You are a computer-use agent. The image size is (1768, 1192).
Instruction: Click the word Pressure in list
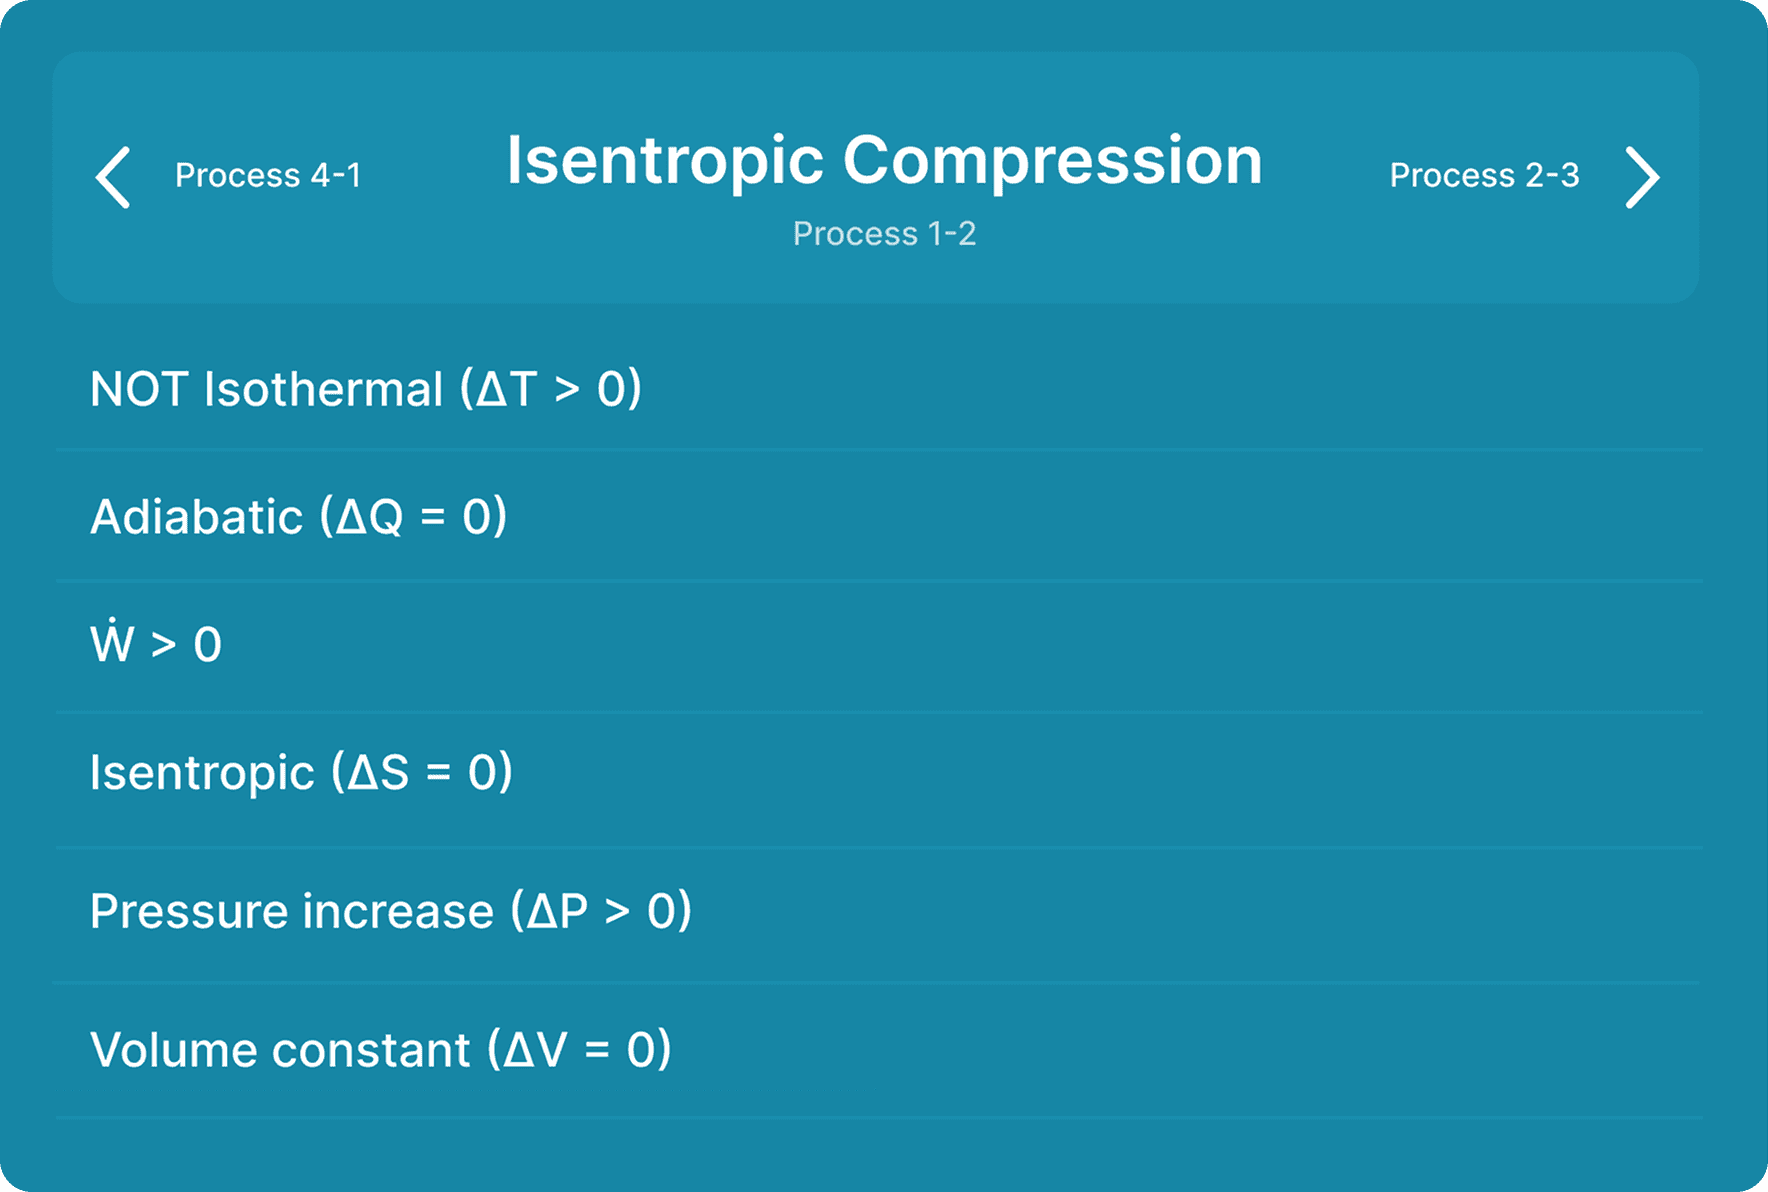click(x=190, y=911)
